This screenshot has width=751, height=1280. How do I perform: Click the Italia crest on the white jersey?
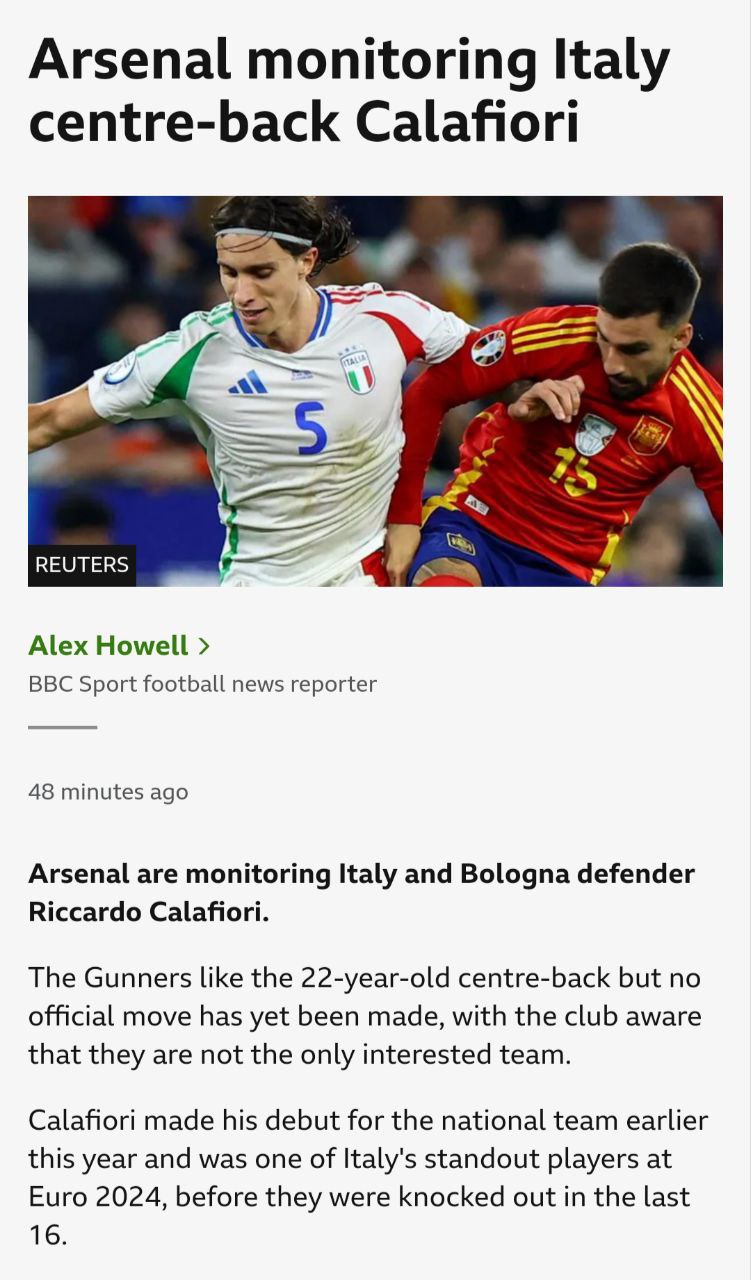point(357,370)
